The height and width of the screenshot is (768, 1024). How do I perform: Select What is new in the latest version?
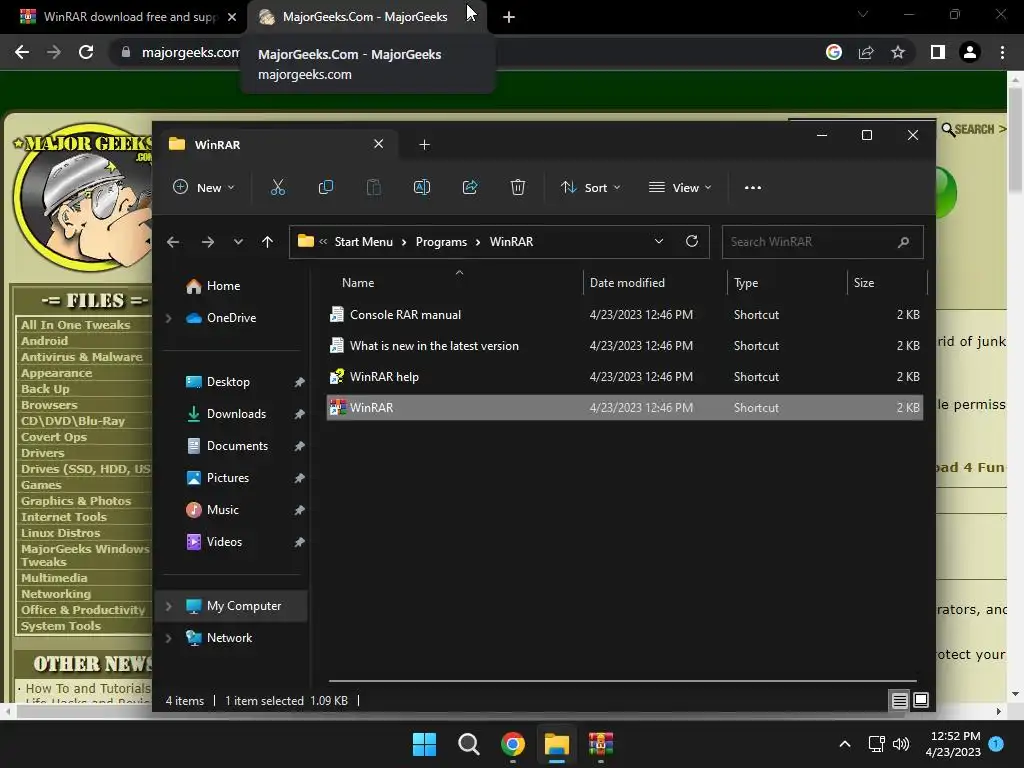[x=624, y=345]
